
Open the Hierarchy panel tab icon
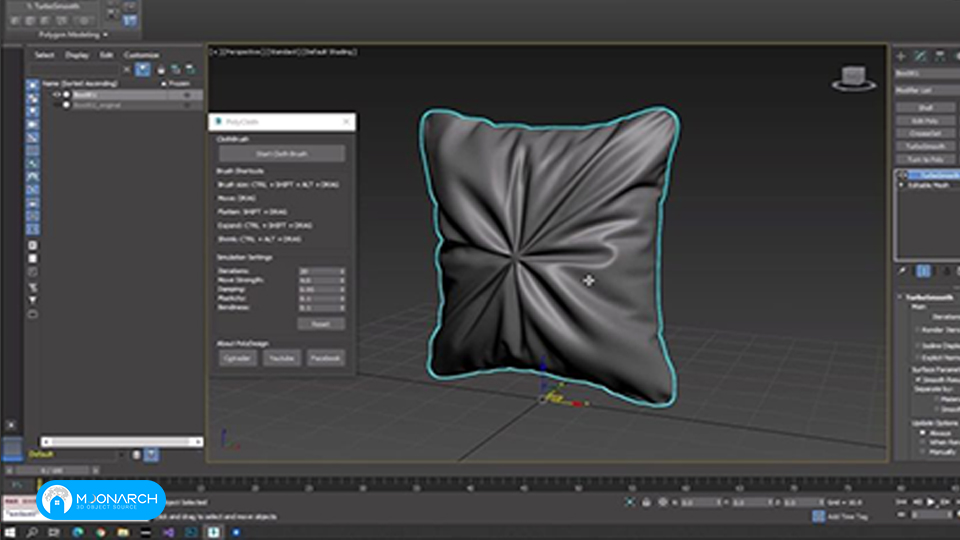point(940,56)
